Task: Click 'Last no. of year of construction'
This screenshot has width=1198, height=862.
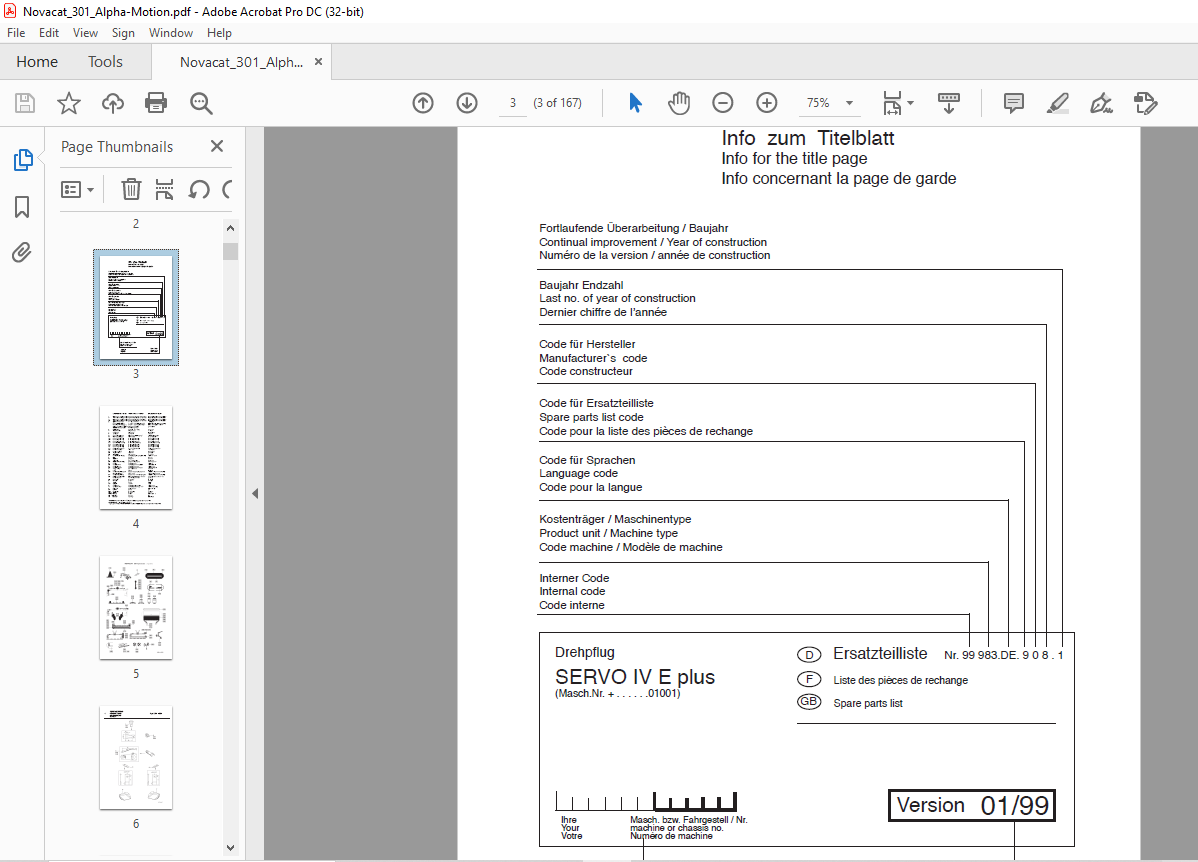Action: [617, 298]
